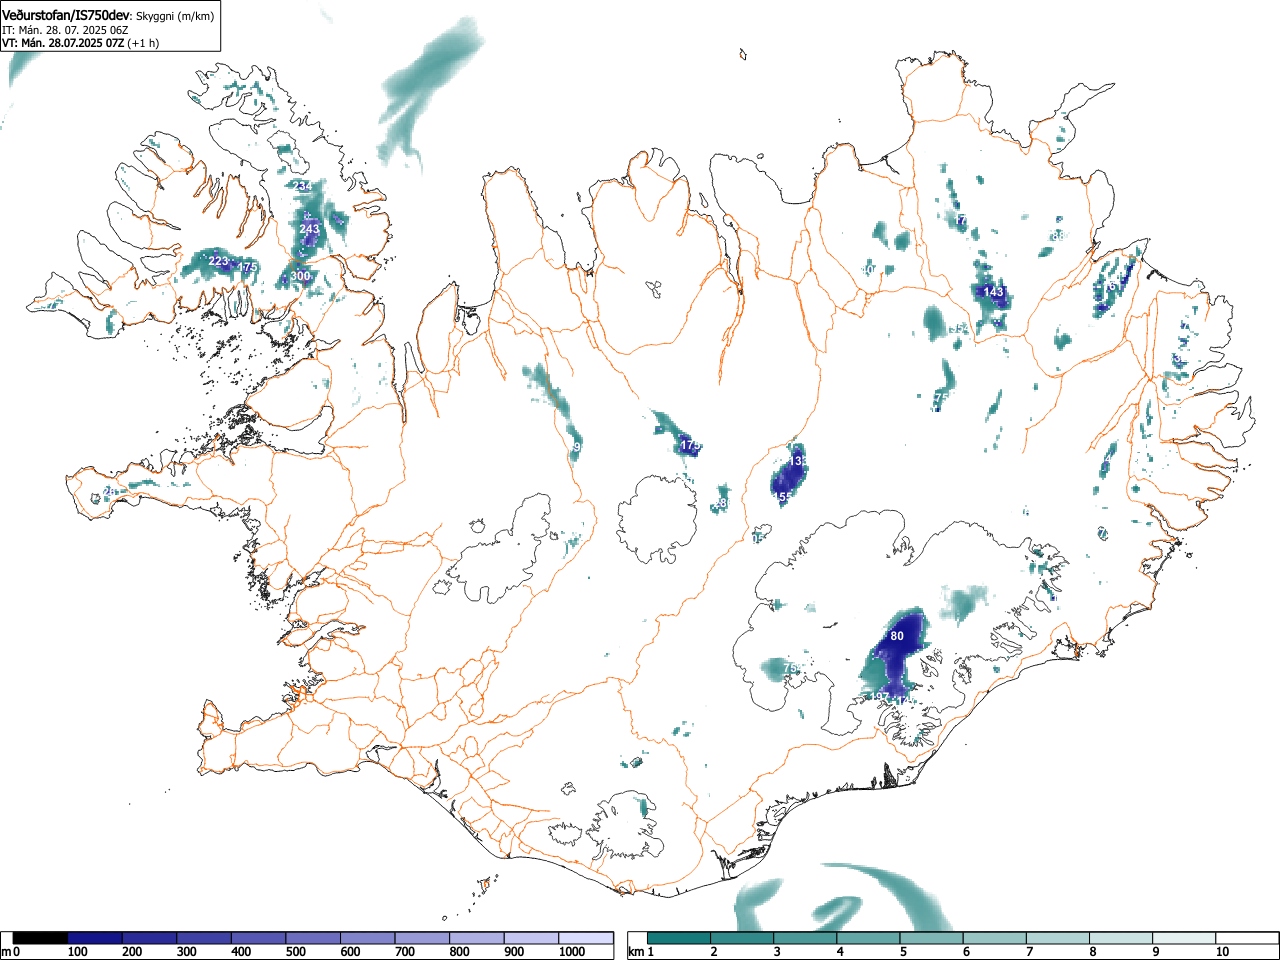The image size is (1280, 960).
Task: Click the '223' visibility value on the map
Action: pyautogui.click(x=218, y=261)
